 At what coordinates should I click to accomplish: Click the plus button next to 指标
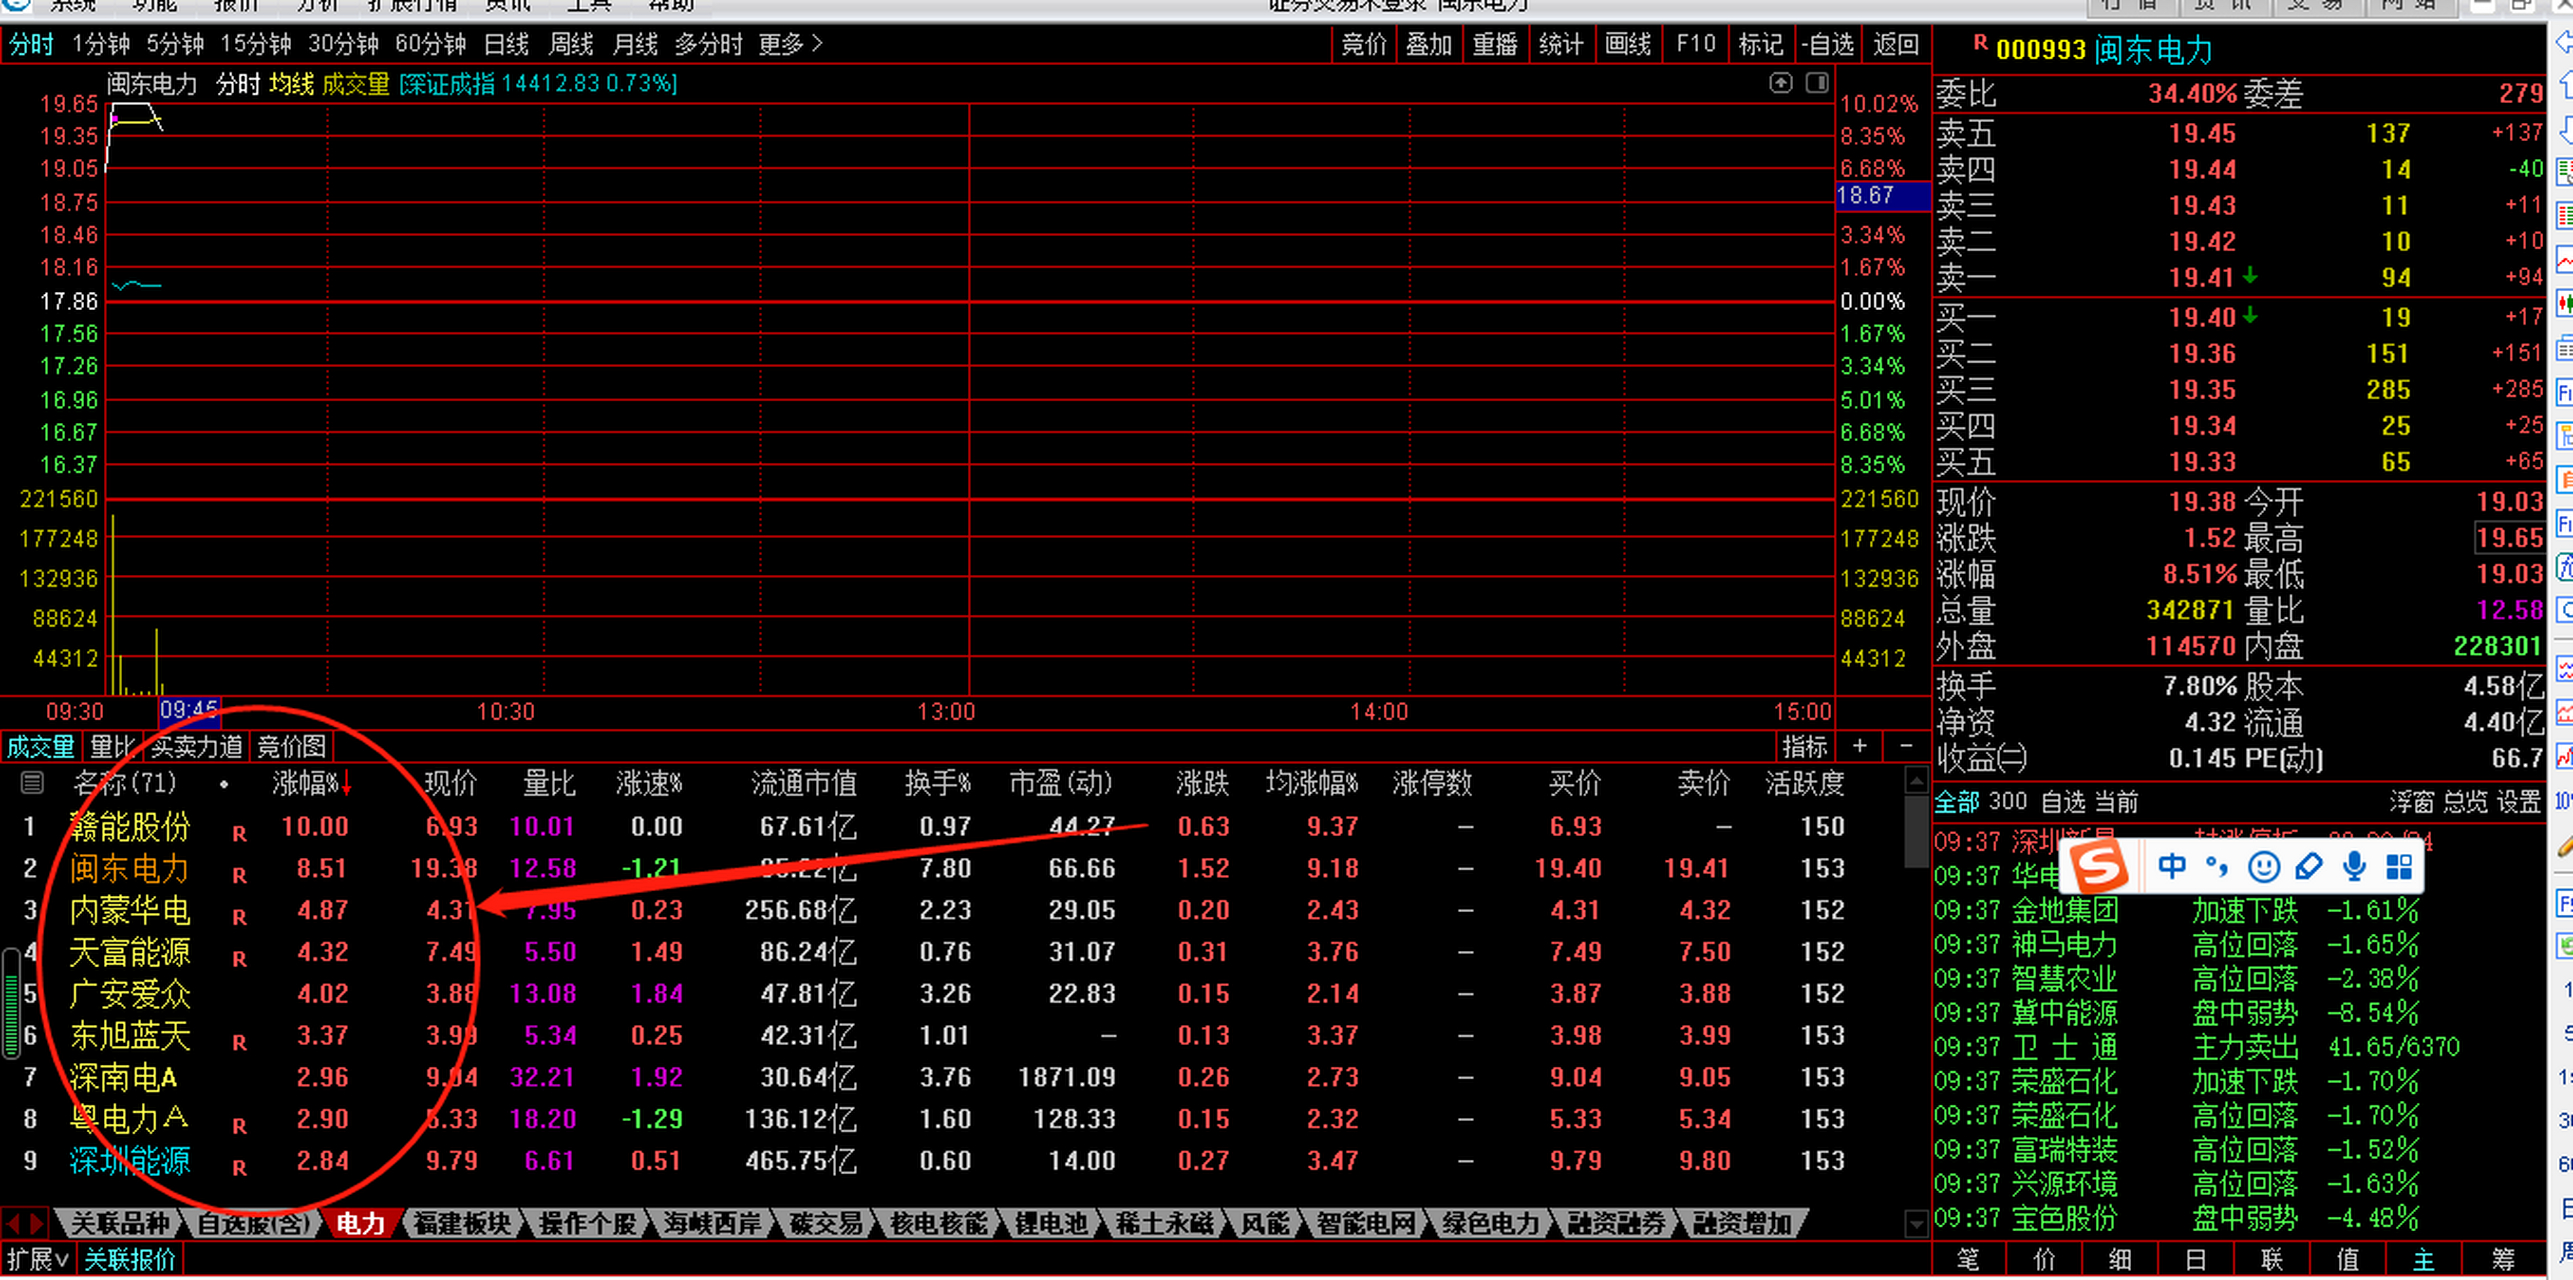pos(1859,746)
